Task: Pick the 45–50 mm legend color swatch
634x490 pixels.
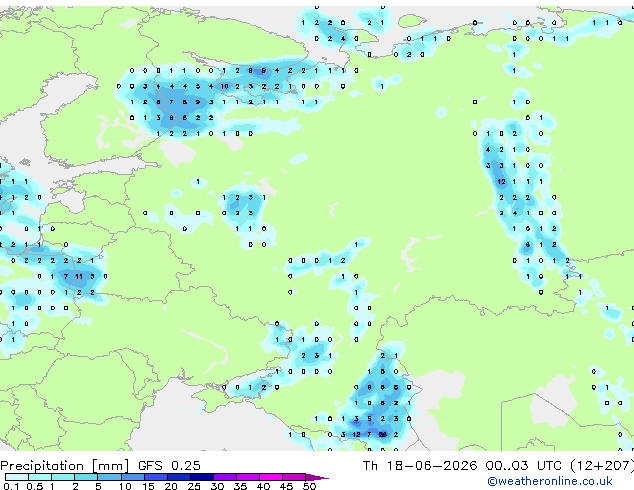Action: [294, 477]
